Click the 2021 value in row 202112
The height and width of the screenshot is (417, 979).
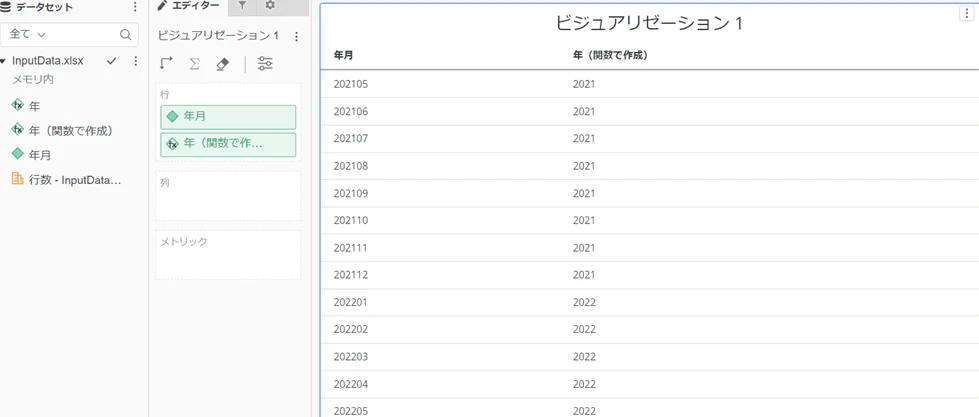point(584,275)
